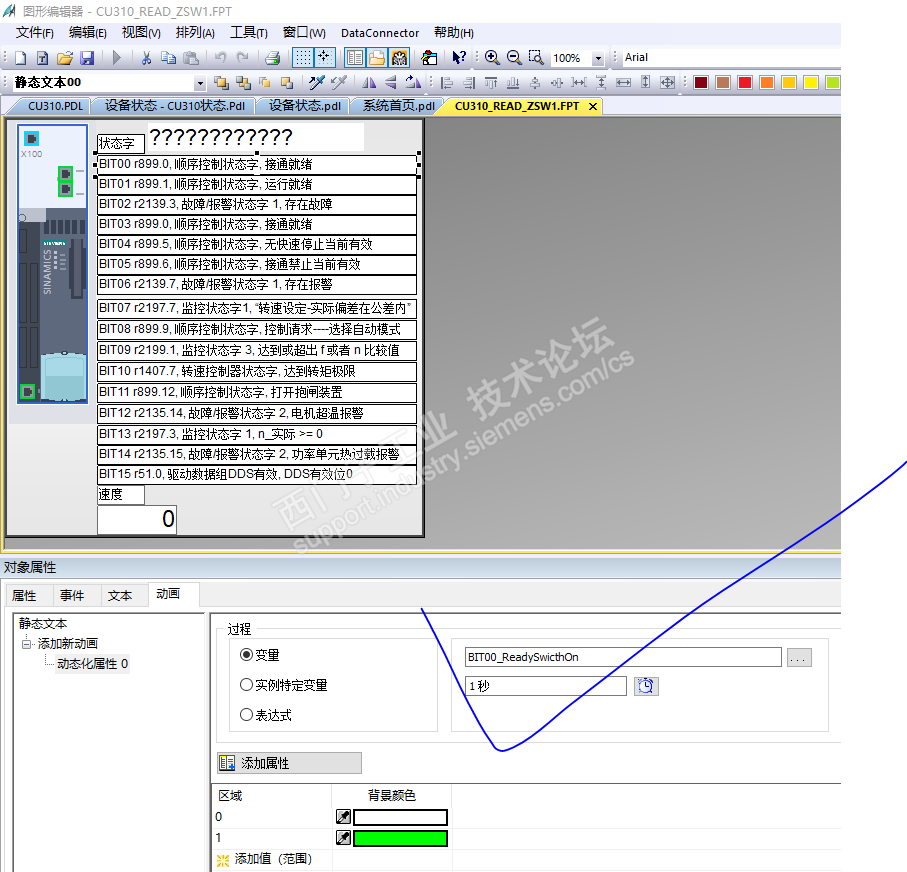Pick the dark red palette color

click(701, 83)
